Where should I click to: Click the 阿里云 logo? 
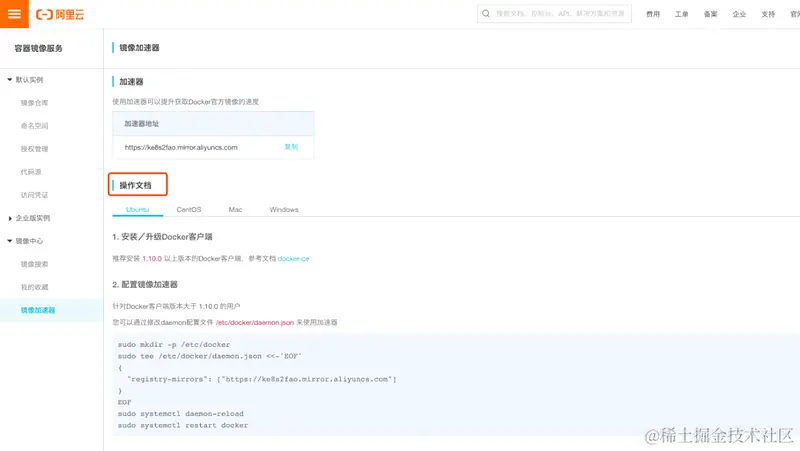click(60, 14)
